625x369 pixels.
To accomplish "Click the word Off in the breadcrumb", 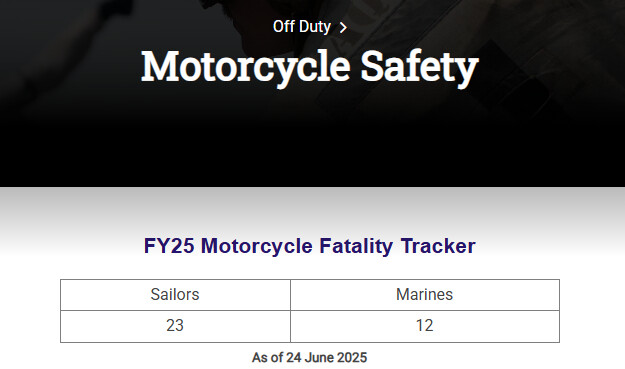I will coord(284,27).
